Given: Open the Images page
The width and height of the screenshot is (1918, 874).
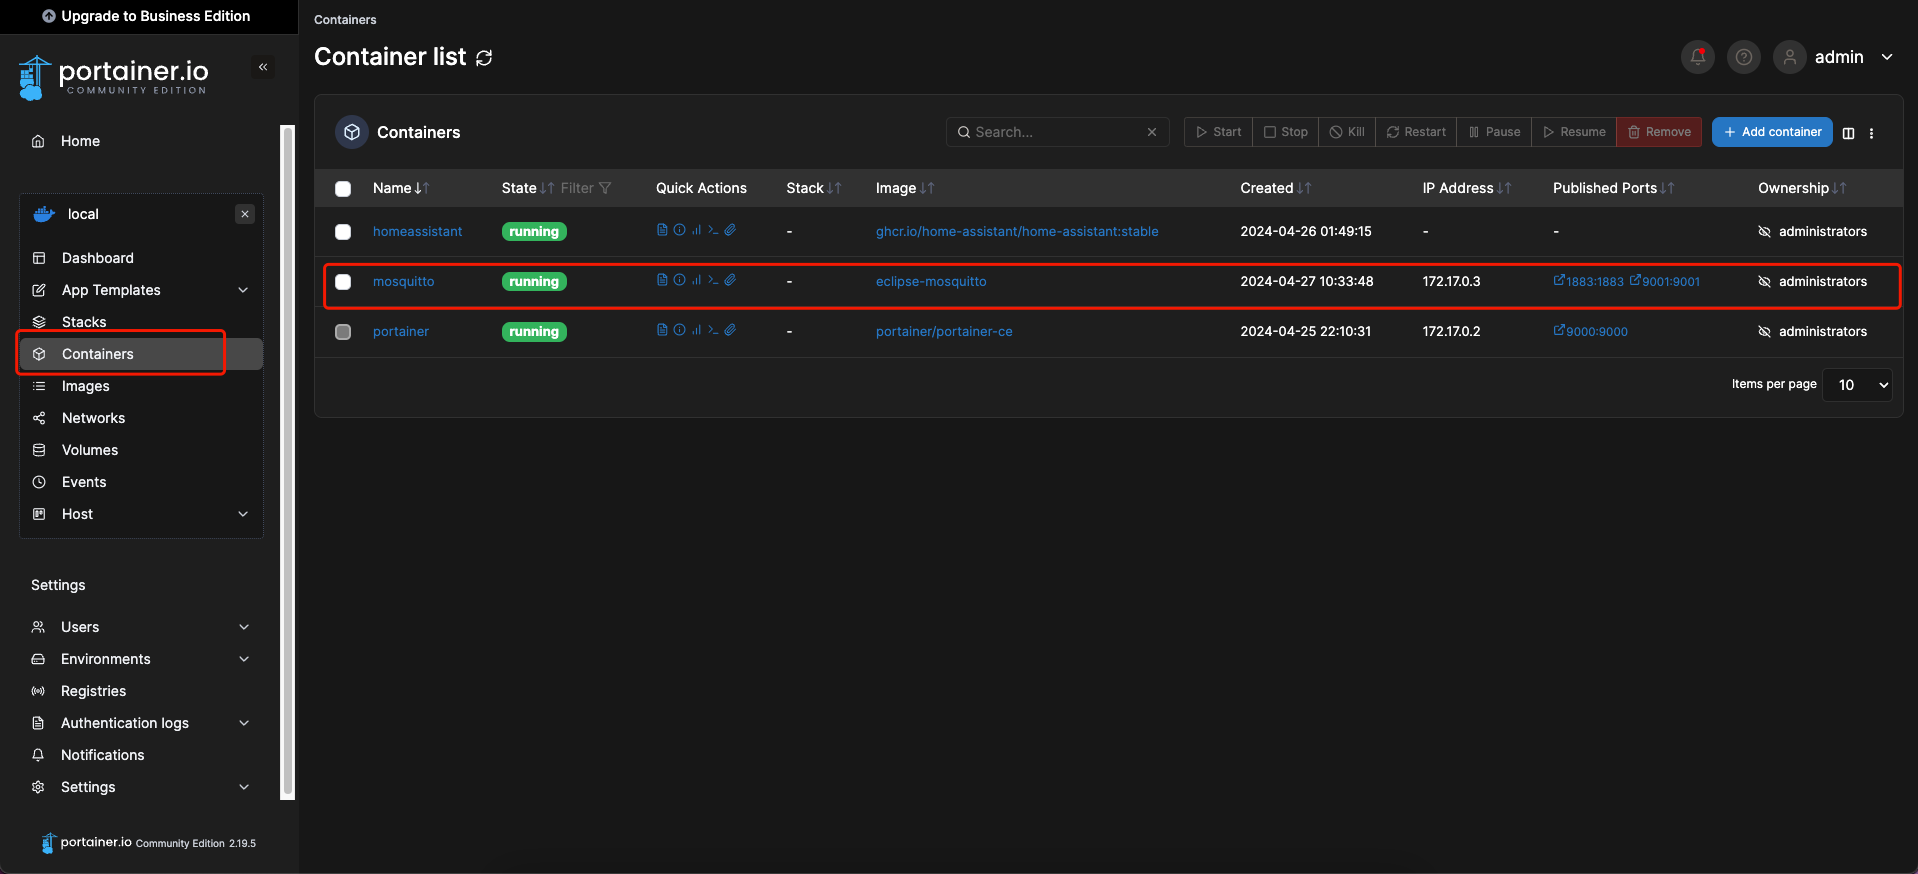Looking at the screenshot, I should point(86,386).
